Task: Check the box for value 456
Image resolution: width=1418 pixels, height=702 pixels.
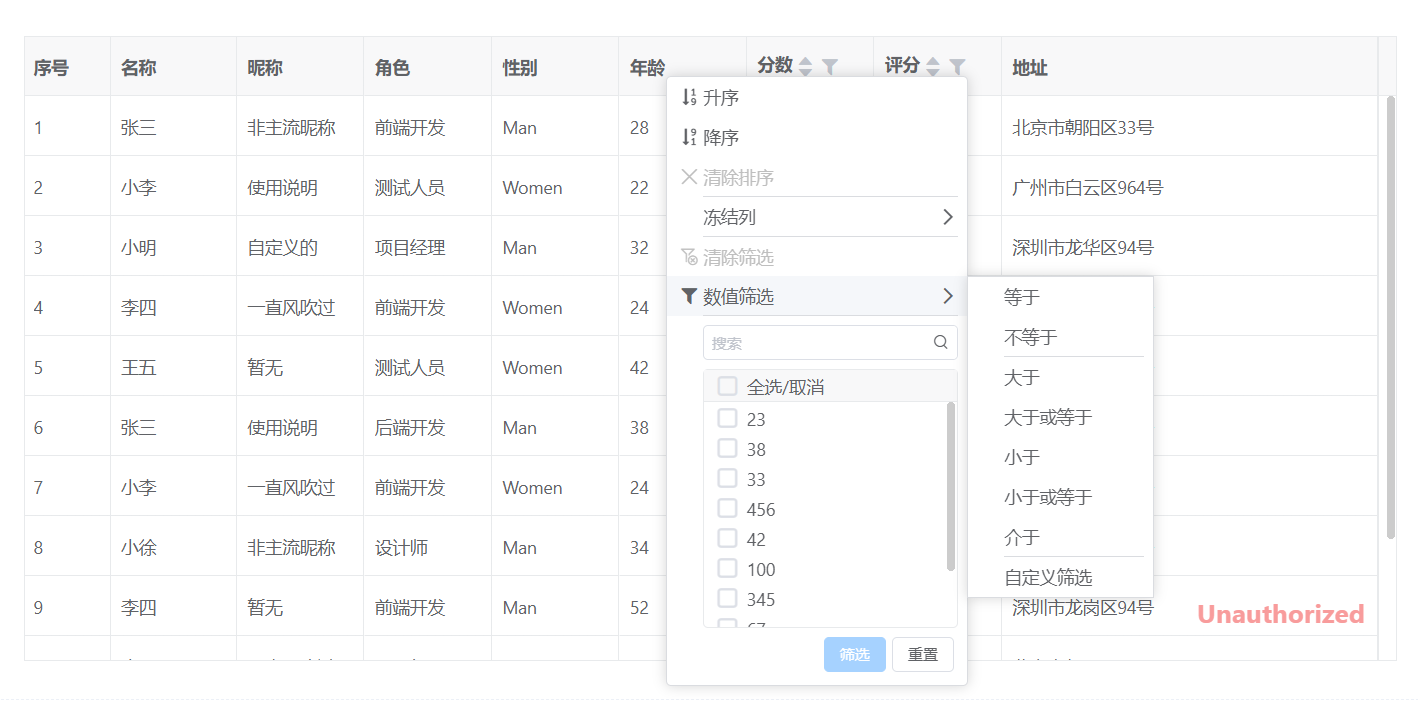Action: point(727,508)
